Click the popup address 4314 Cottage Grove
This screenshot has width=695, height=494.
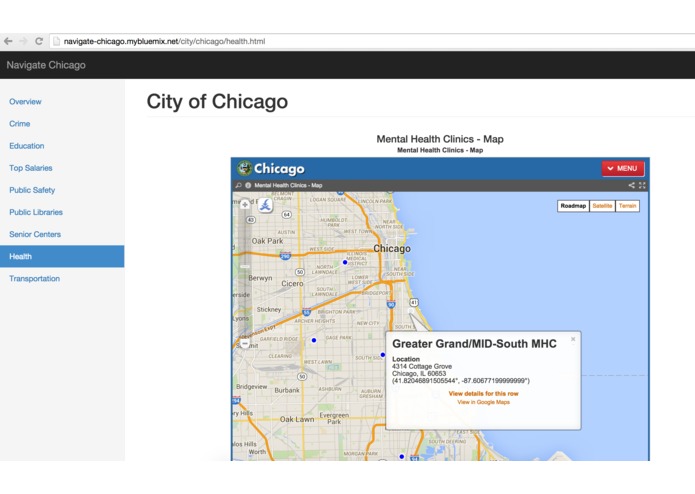tap(422, 366)
